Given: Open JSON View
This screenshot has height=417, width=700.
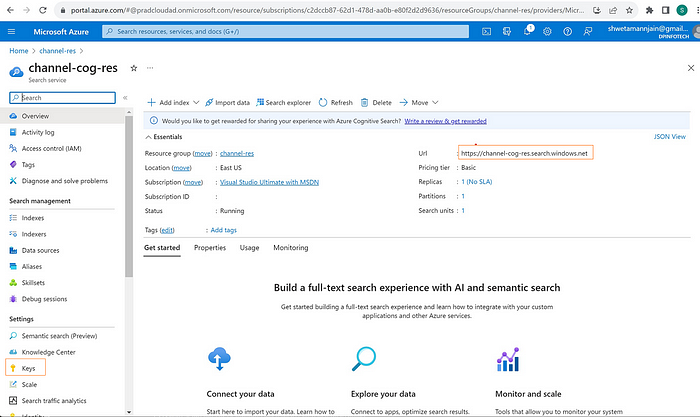Looking at the screenshot, I should click(x=670, y=137).
